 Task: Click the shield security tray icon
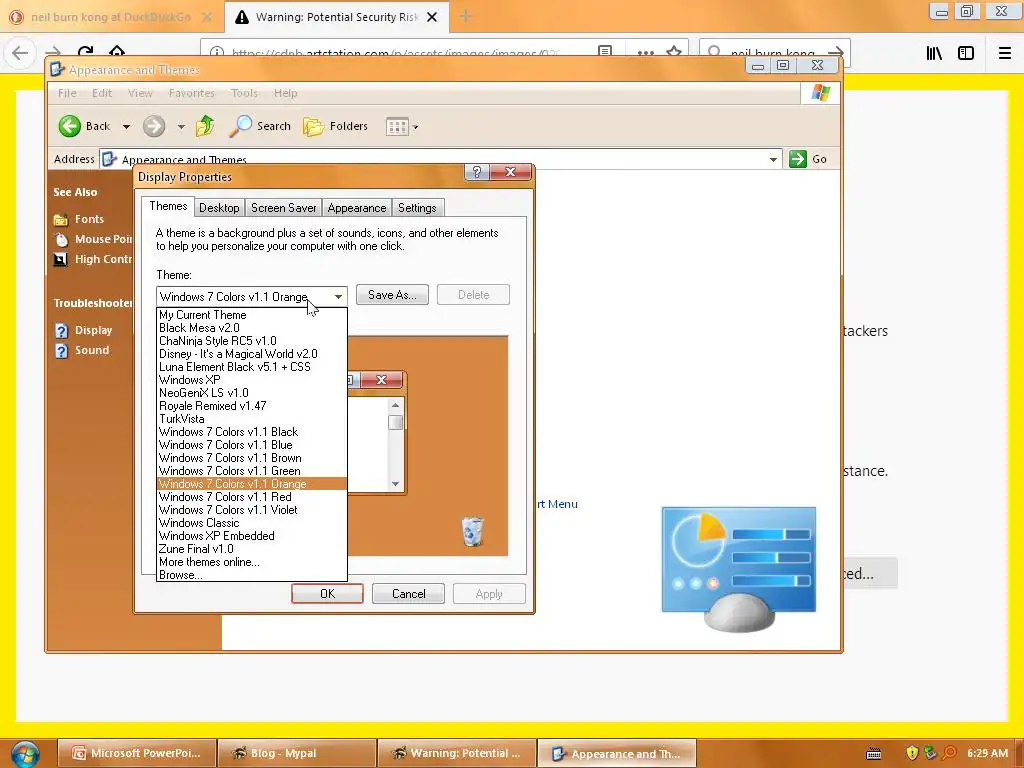[x=912, y=753]
